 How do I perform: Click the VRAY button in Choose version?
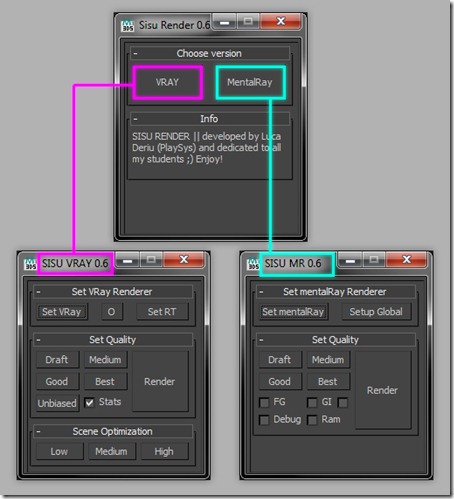pos(168,82)
